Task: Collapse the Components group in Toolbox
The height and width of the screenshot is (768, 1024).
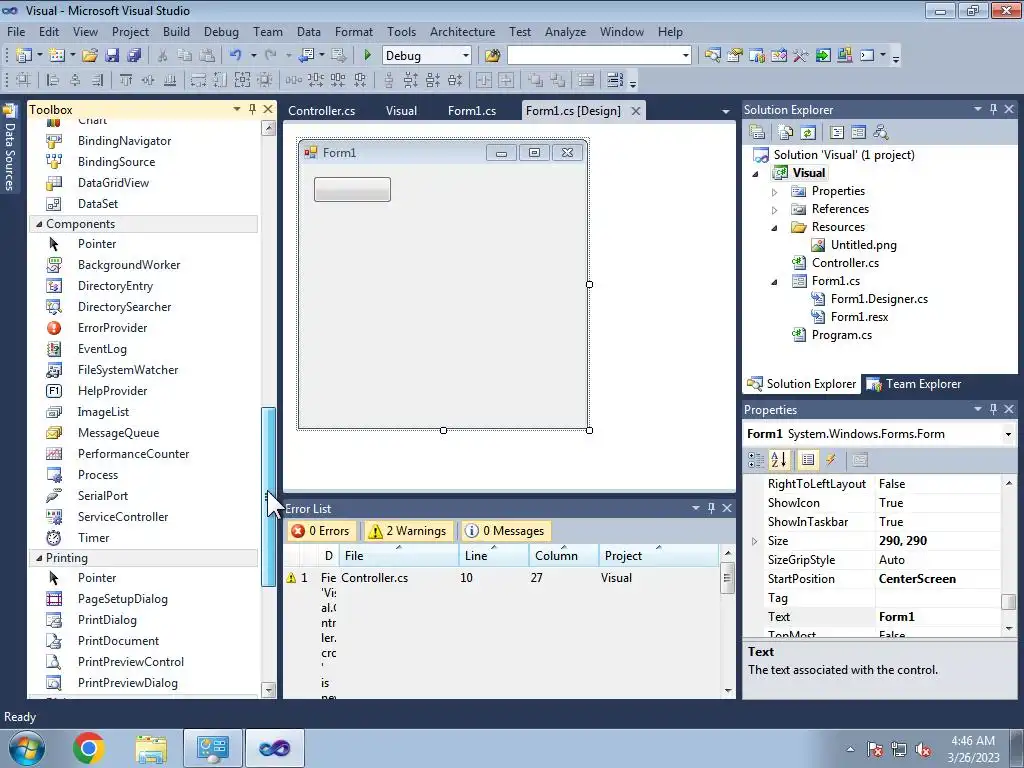Action: point(39,224)
